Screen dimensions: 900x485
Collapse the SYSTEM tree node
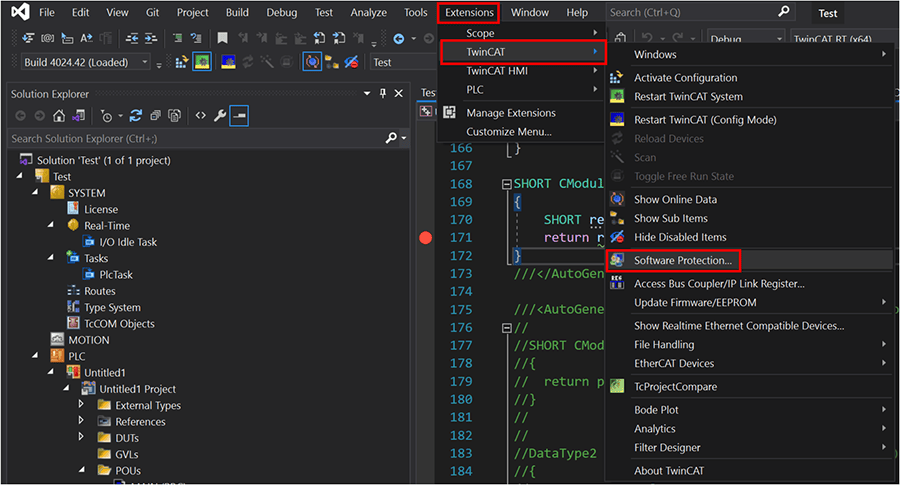coord(36,192)
